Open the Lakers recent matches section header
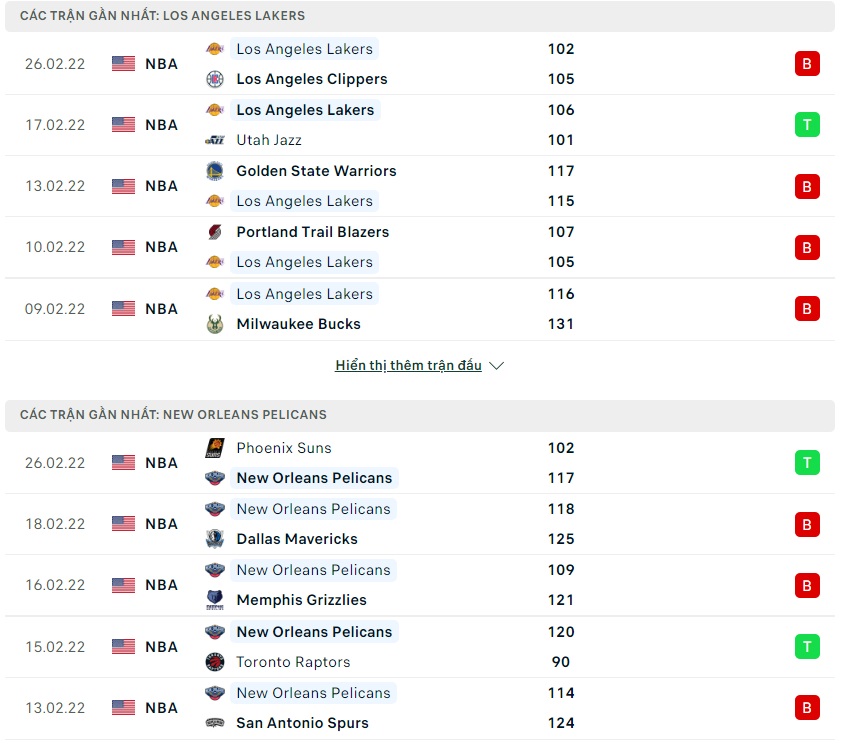844x748 pixels. pyautogui.click(x=163, y=16)
